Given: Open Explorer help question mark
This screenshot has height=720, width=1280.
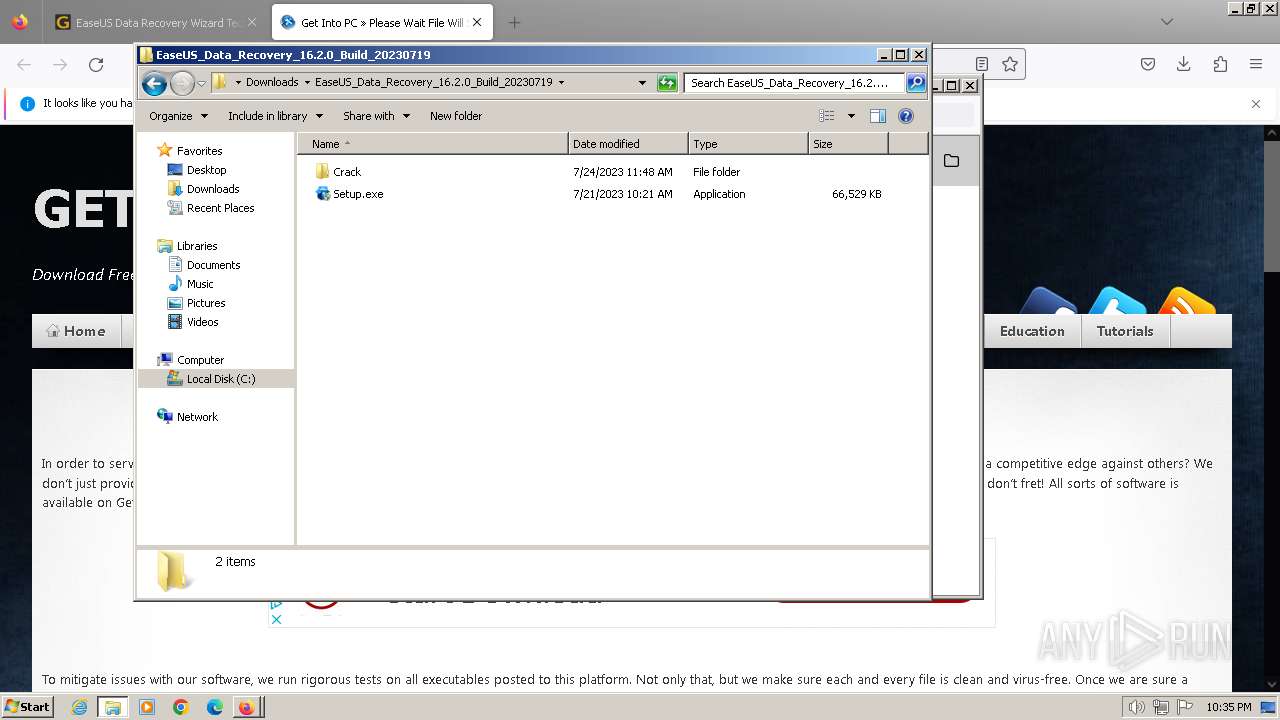Looking at the screenshot, I should [x=906, y=116].
